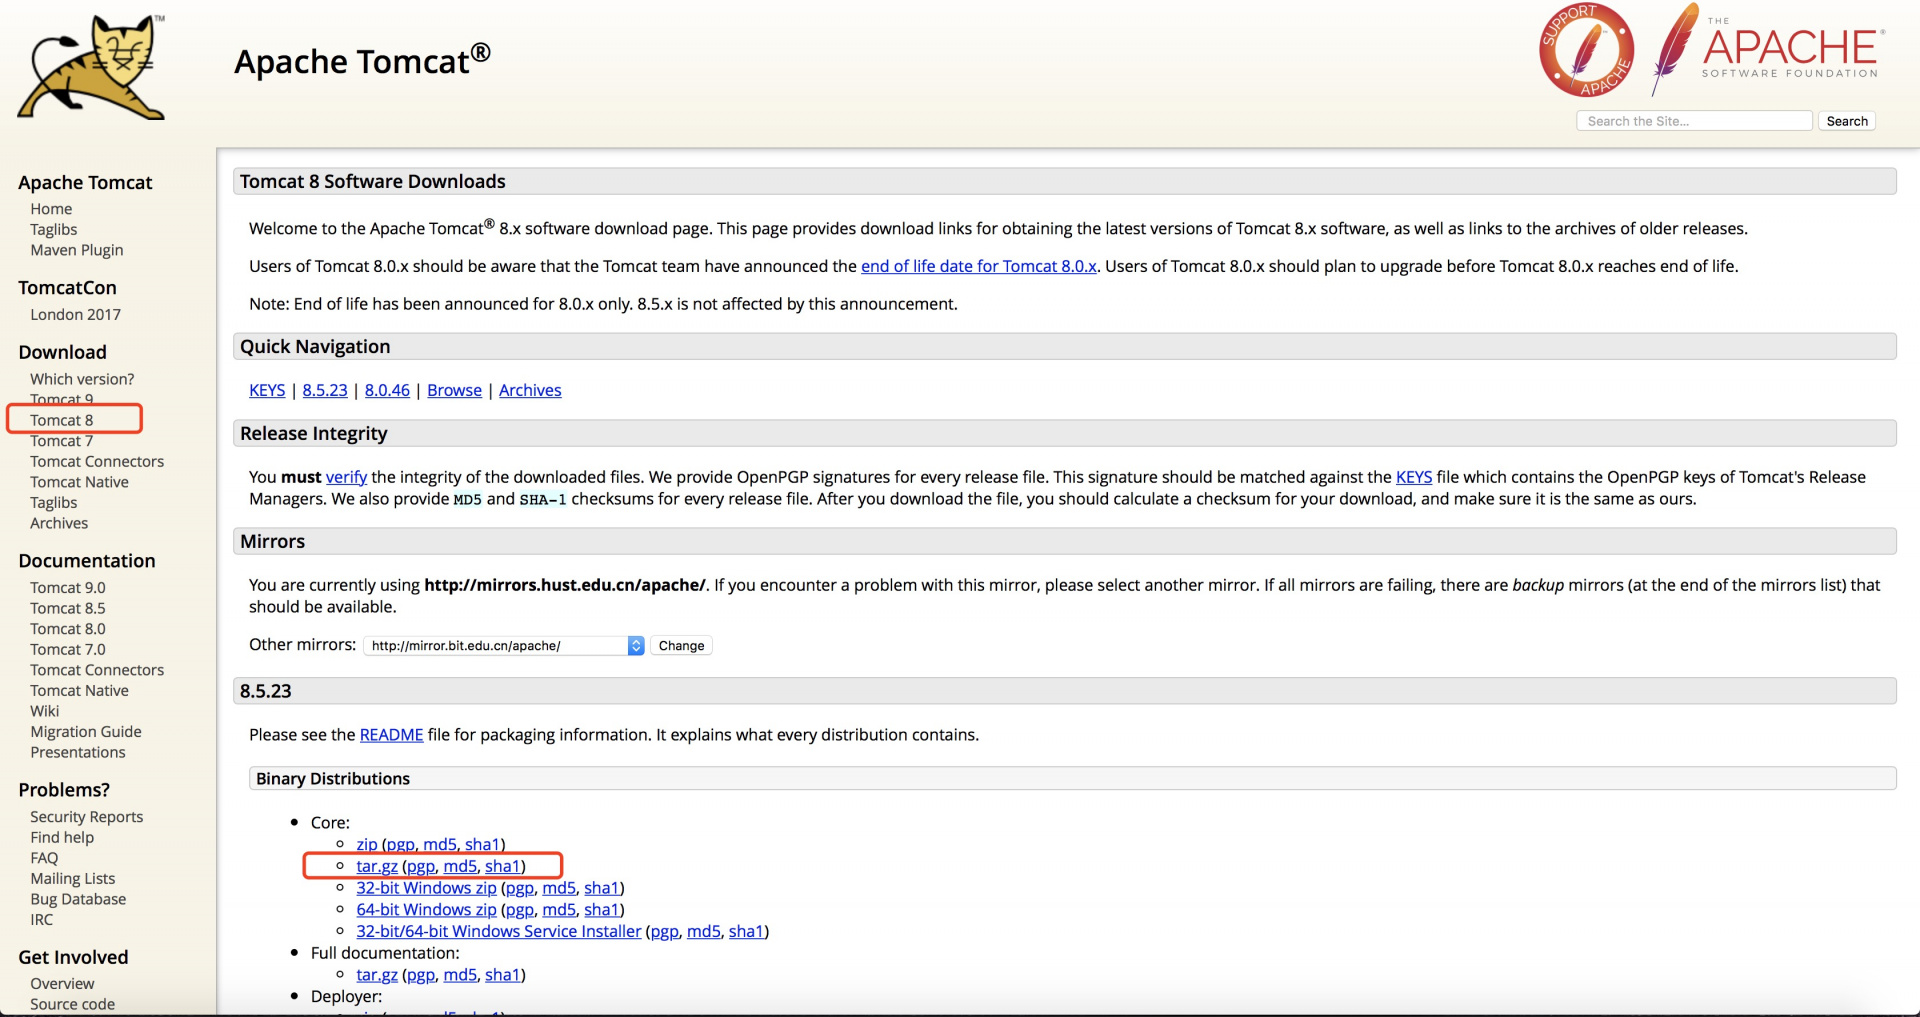Viewport: 1920px width, 1017px height.
Task: Click sha1 link for 64-bit Windows zip
Action: tap(601, 910)
